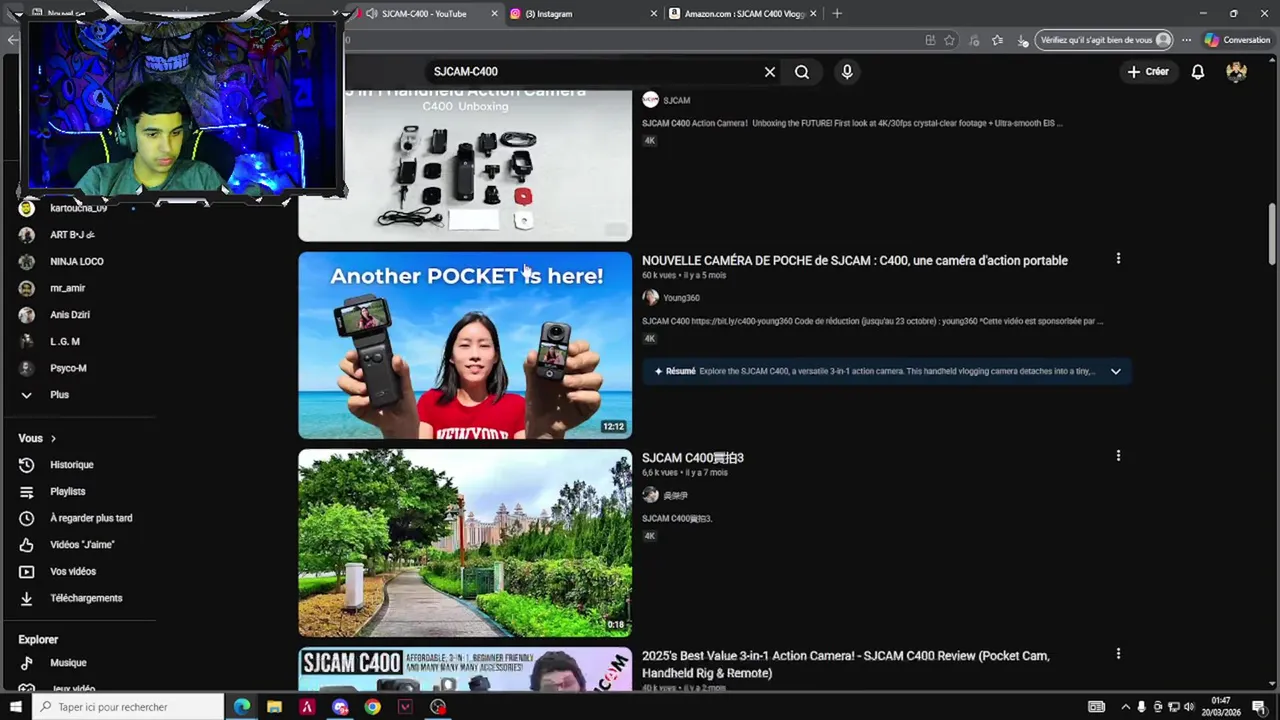The image size is (1280, 720).
Task: Open more options for SJCAM C400 0:18 video
Action: point(1118,456)
